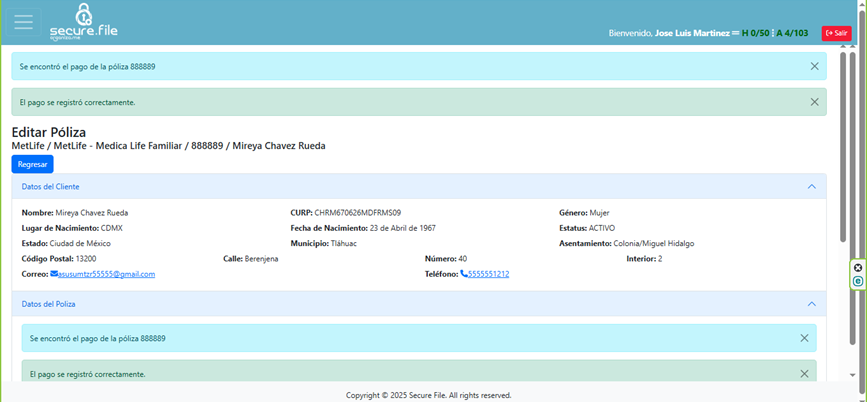Click the Datos del Poliza section header

pyautogui.click(x=48, y=304)
